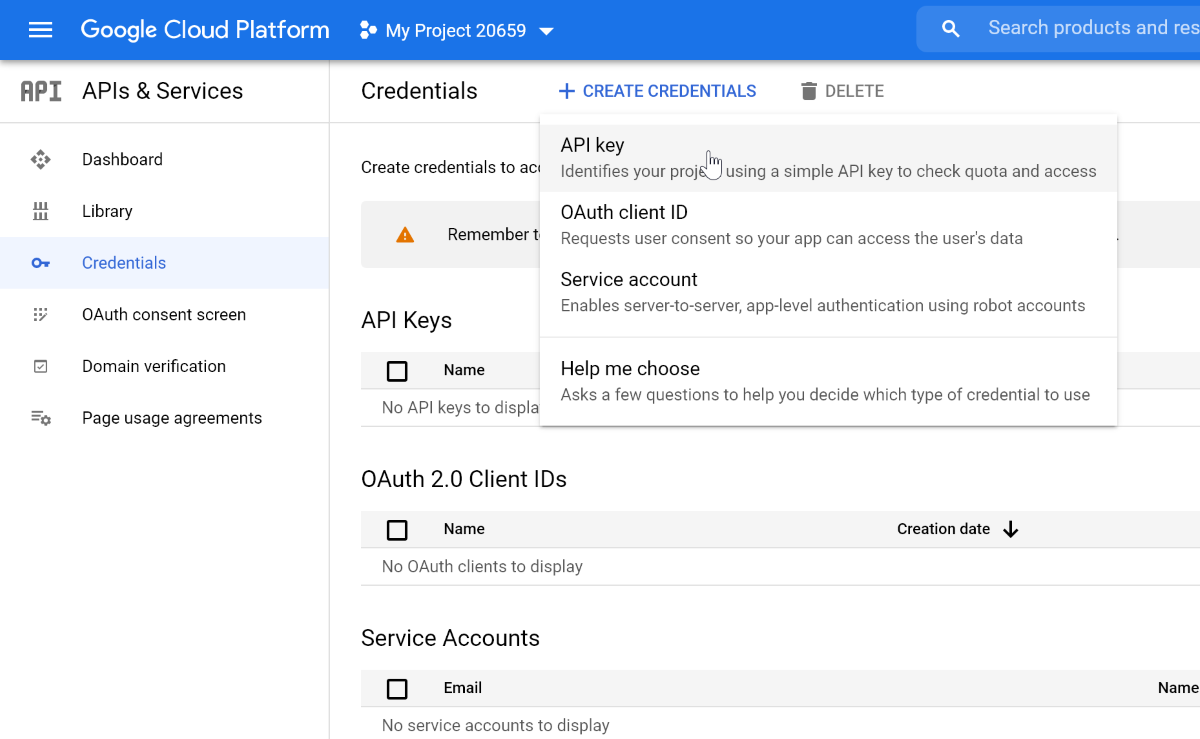Click the Page usage agreements icon
Viewport: 1200px width, 739px height.
coord(40,418)
